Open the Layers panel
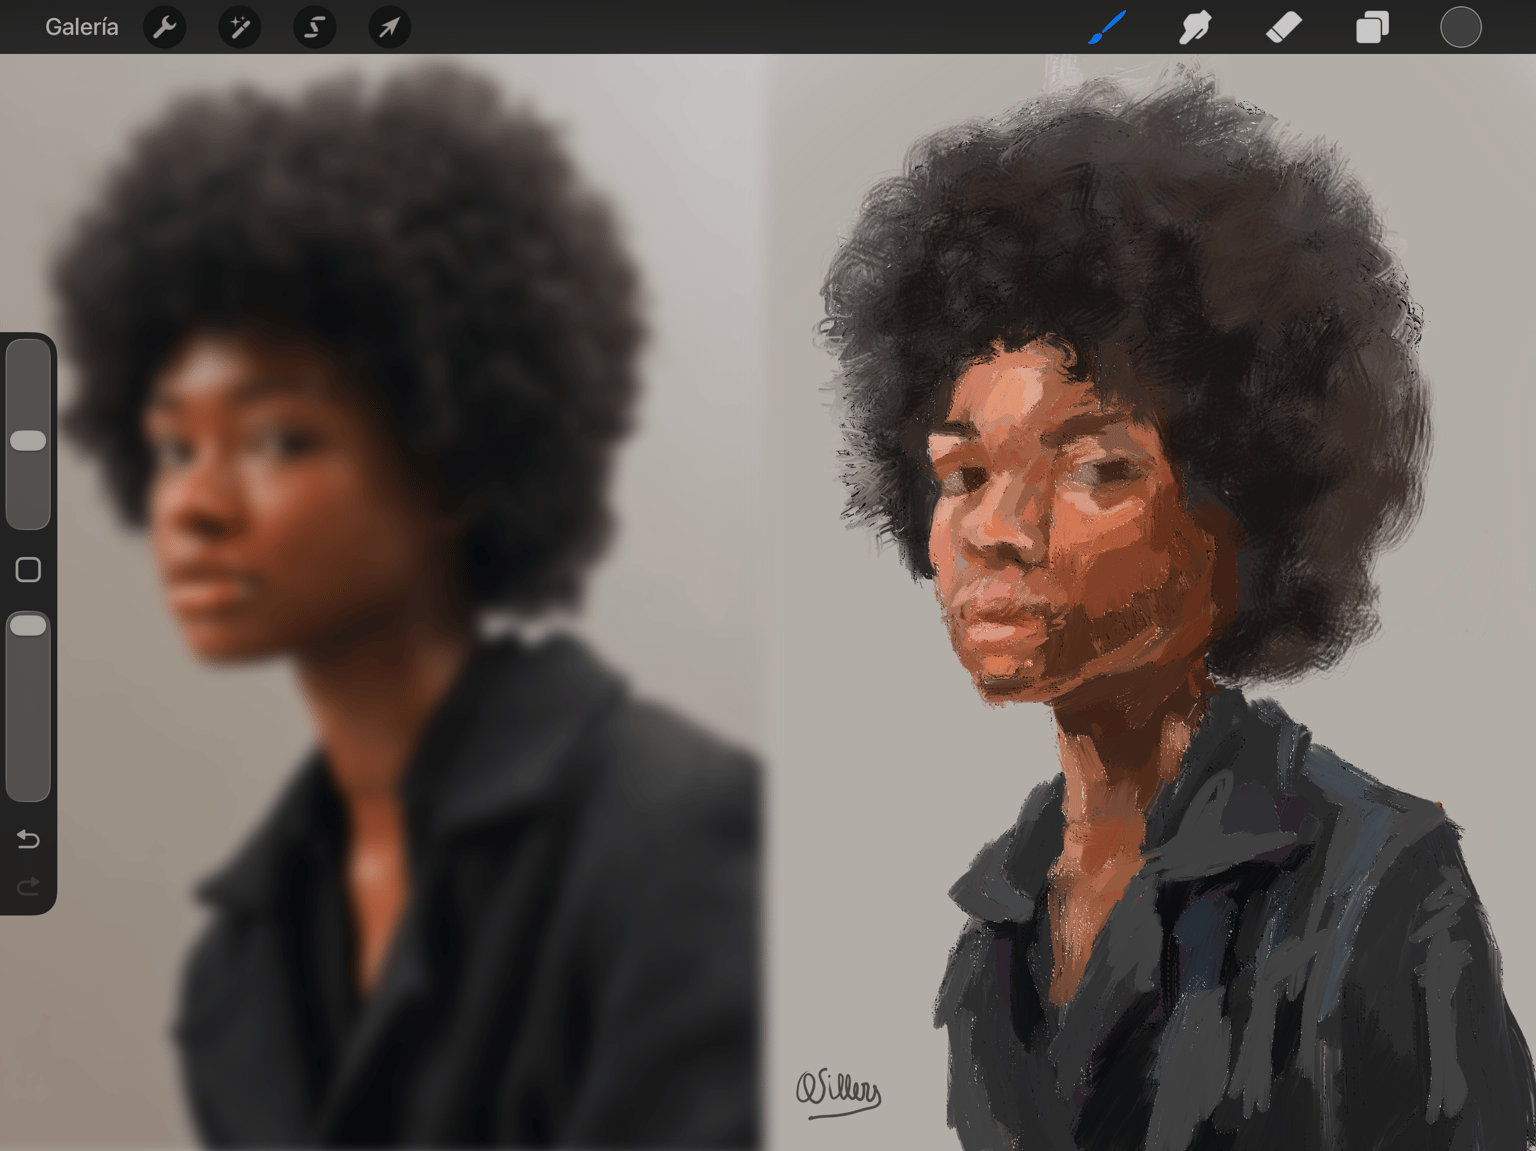 click(x=1372, y=27)
